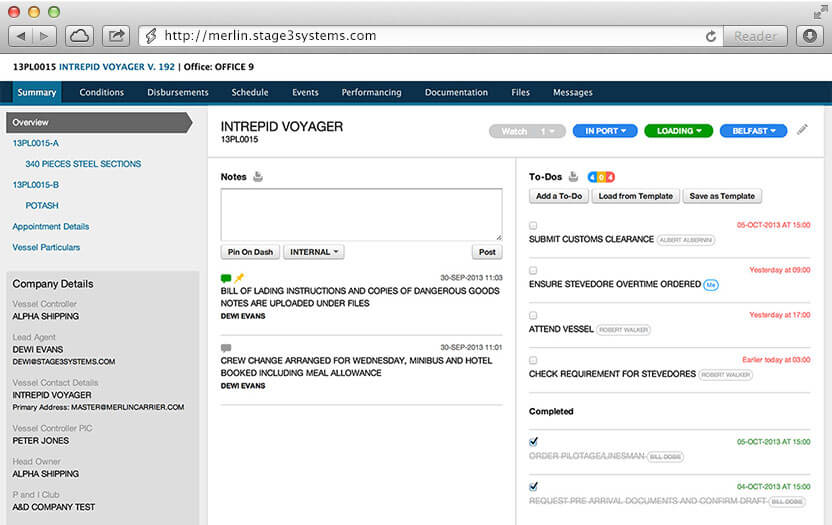The image size is (832, 525).
Task: Click the Share icon in browser toolbar
Action: [x=116, y=35]
